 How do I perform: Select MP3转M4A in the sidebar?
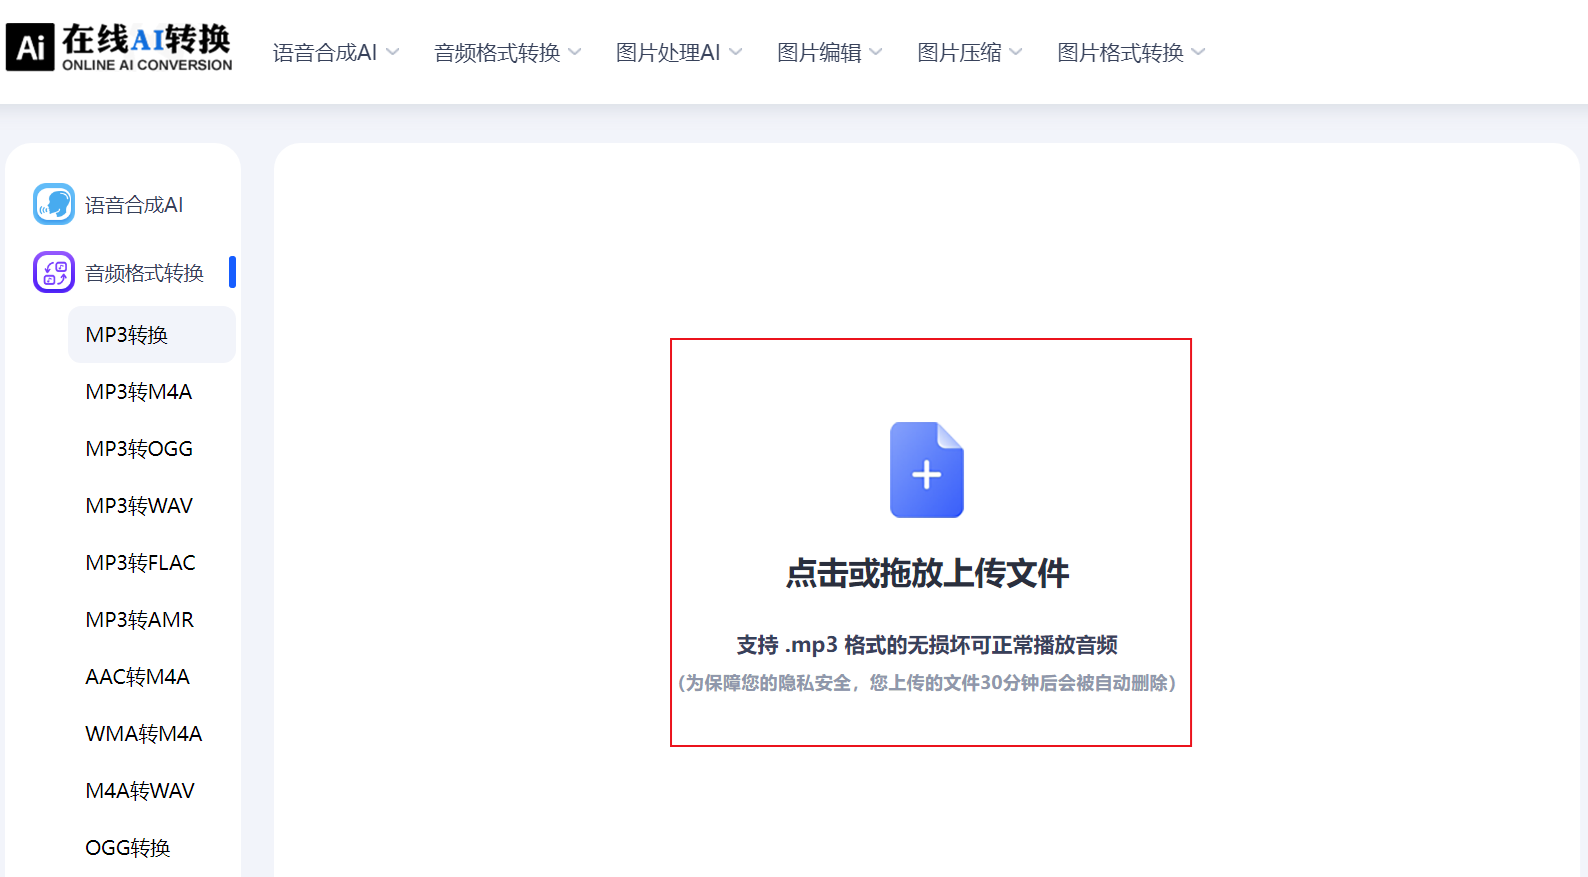pos(139,392)
